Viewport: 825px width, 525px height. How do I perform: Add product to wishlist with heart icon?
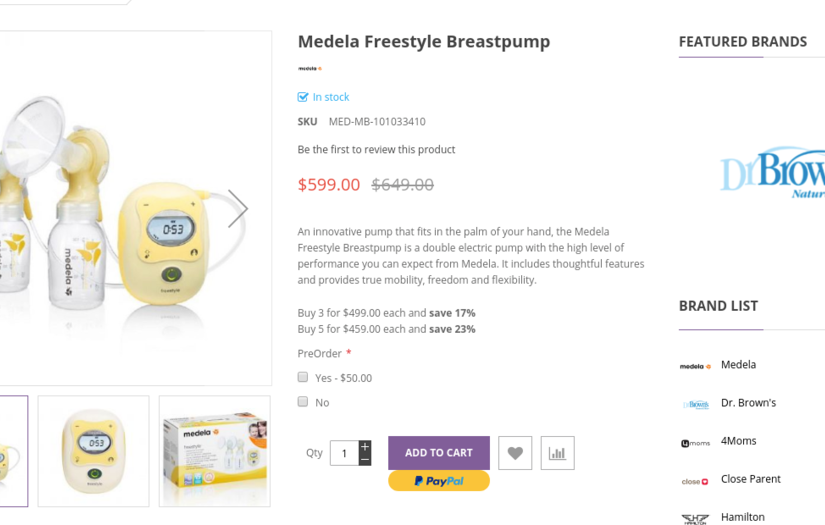515,453
